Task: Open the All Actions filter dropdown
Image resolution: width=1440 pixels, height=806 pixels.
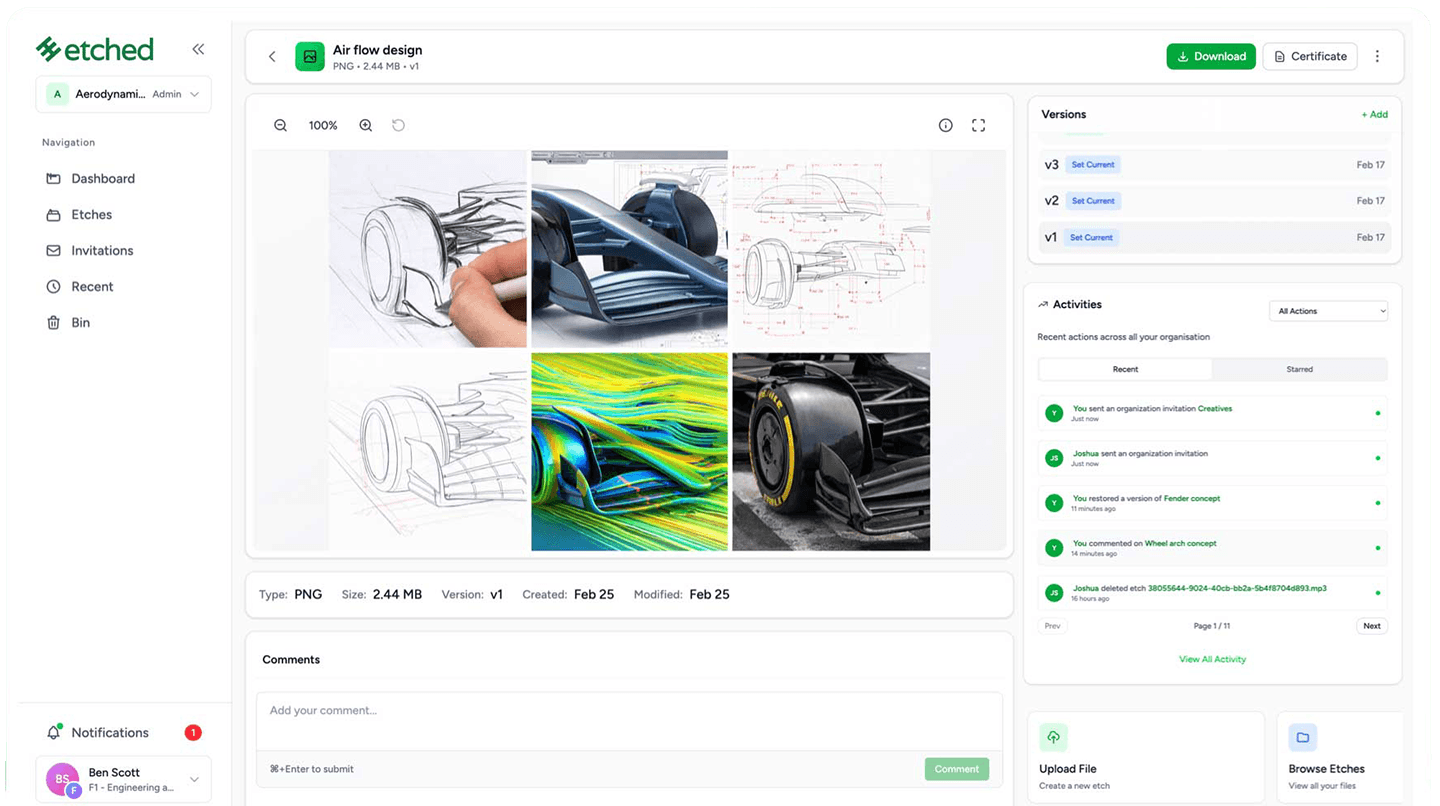Action: pyautogui.click(x=1328, y=311)
